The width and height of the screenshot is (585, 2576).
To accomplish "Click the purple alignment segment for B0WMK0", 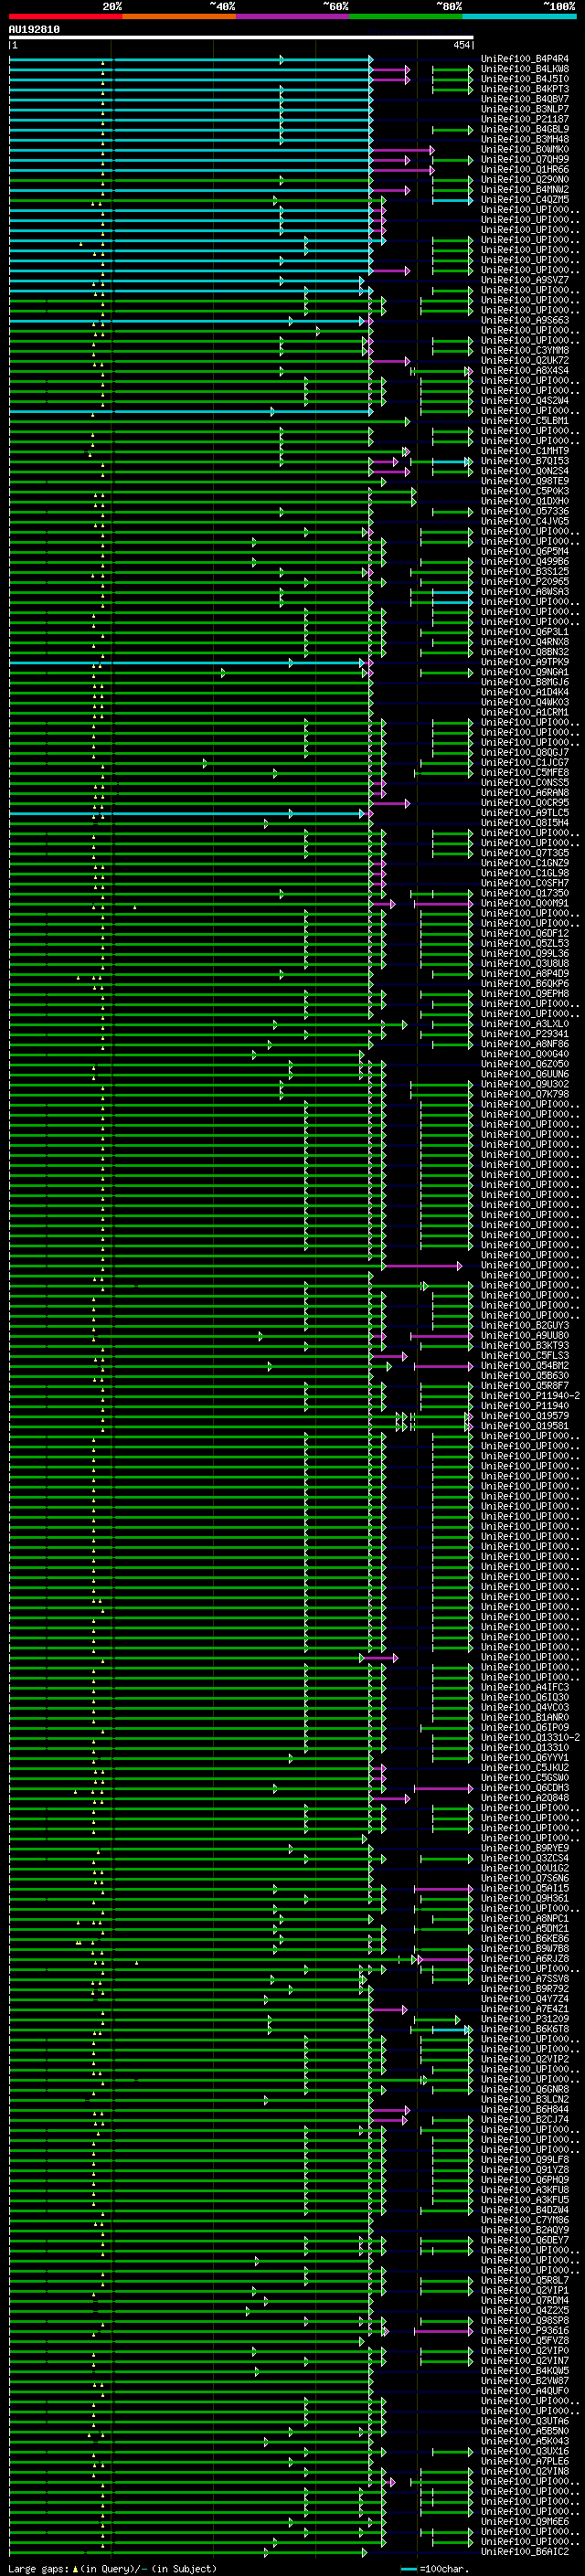I will click(x=402, y=150).
